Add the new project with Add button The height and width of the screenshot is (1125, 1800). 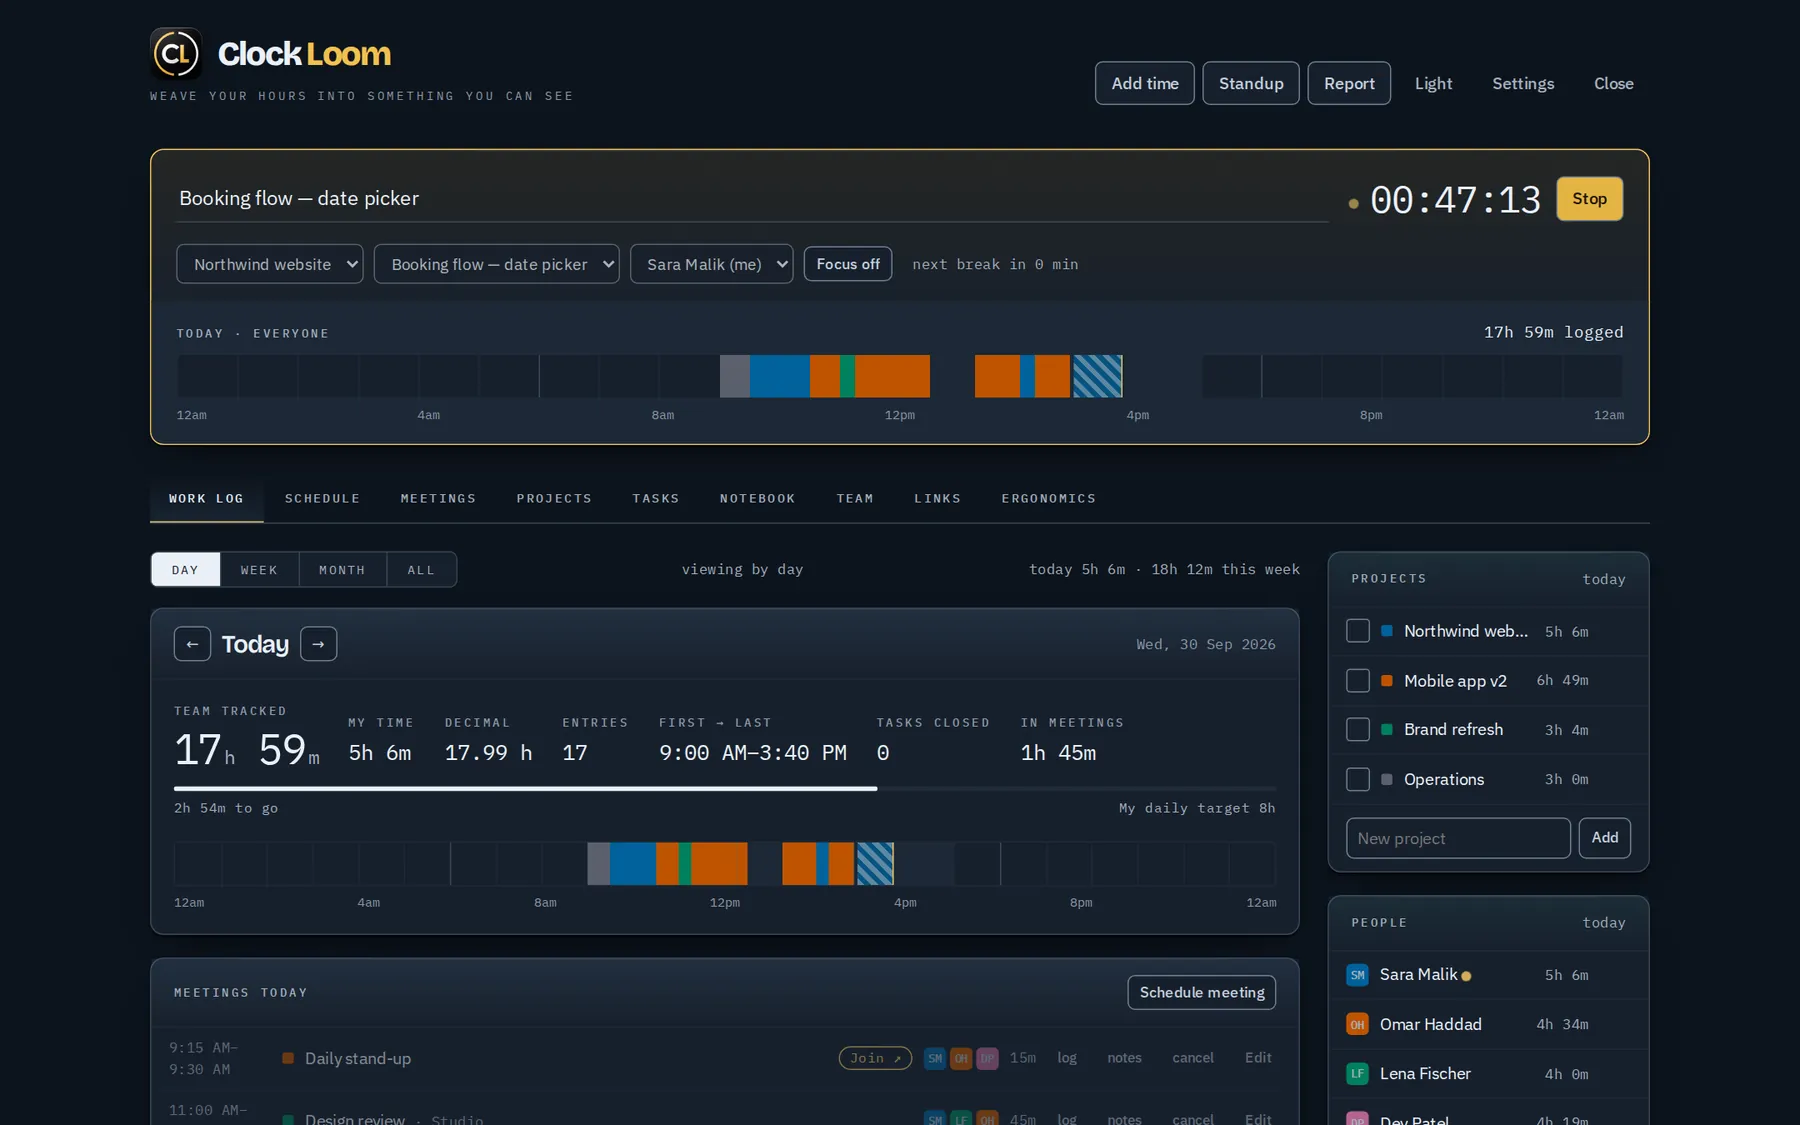(1605, 838)
